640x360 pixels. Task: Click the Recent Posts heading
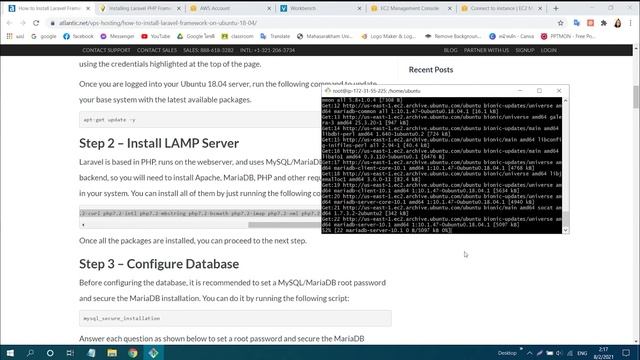click(431, 70)
